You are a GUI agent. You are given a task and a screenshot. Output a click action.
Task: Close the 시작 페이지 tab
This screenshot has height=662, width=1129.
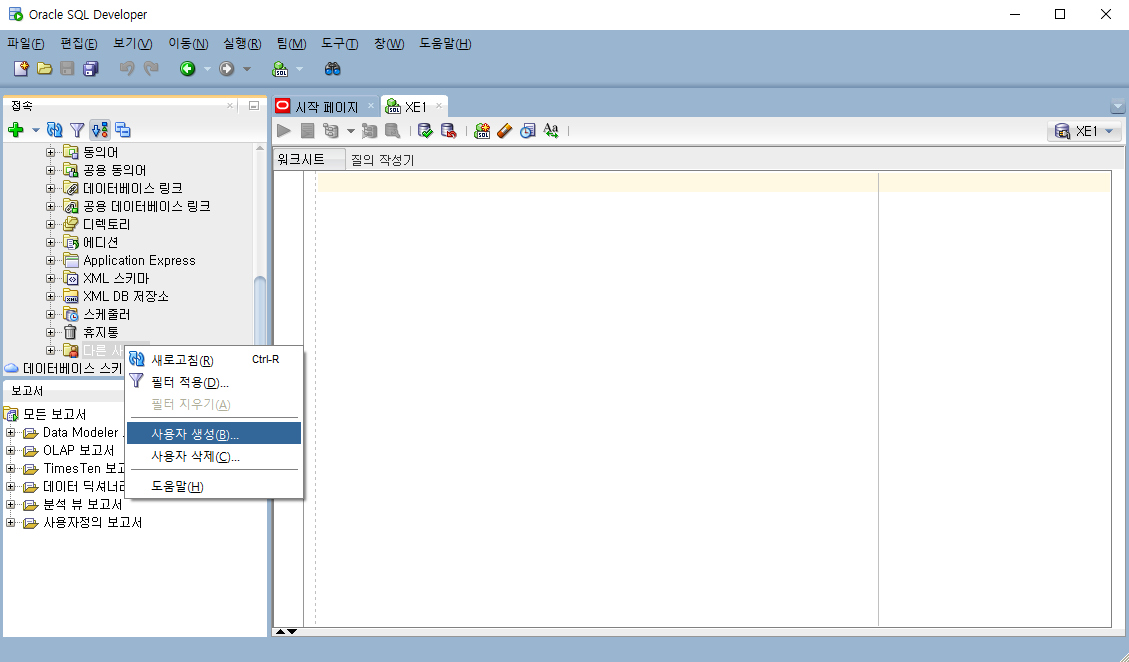coord(370,106)
